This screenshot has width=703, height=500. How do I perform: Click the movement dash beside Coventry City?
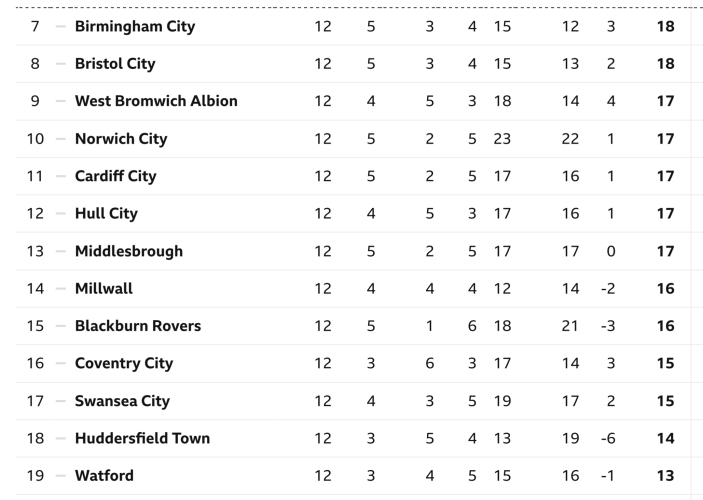60,363
